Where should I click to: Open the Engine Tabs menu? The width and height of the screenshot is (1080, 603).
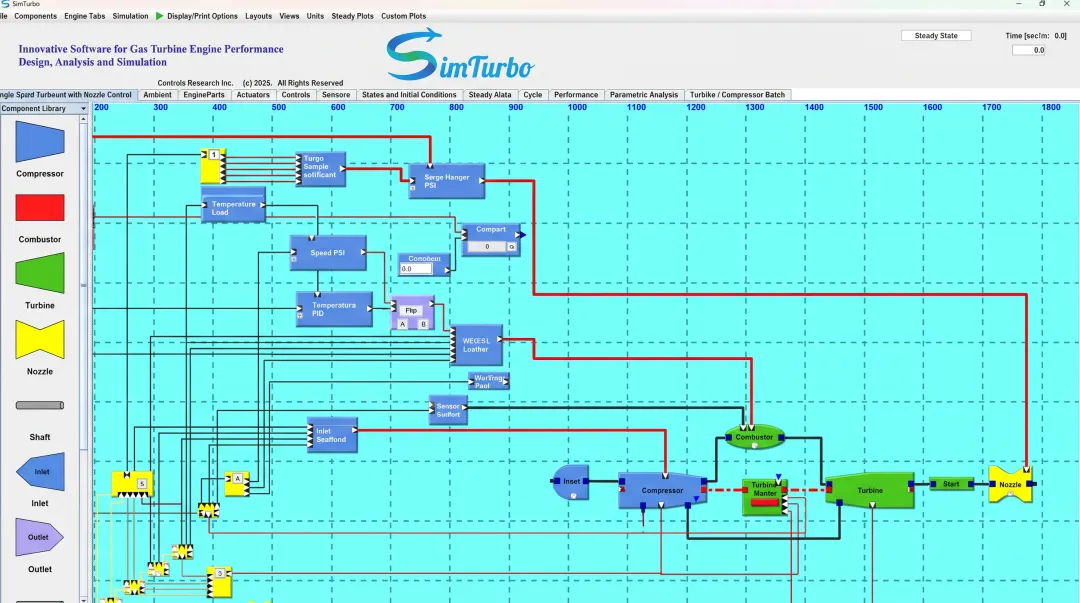(85, 16)
